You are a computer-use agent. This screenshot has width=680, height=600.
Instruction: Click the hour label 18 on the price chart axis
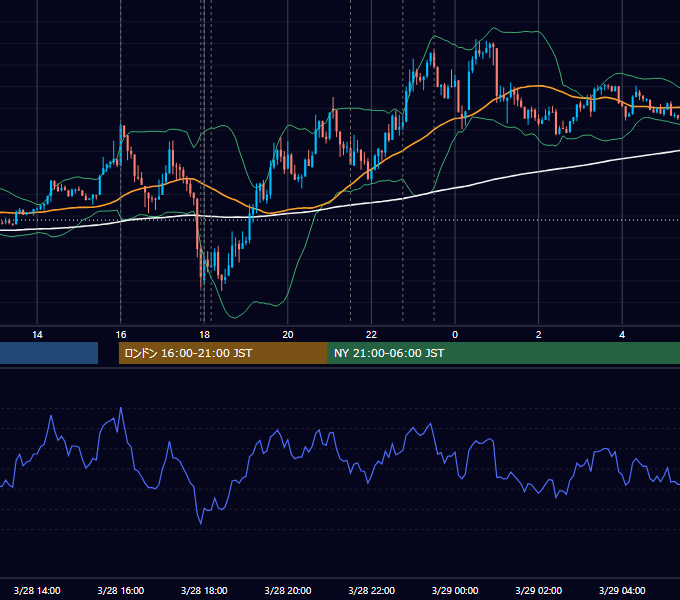click(204, 335)
